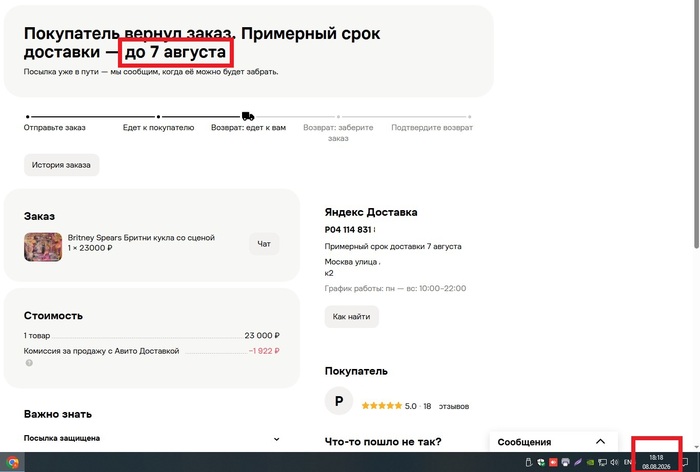
Task: Click the Посылка уже в пути notice text
Action: 151,71
